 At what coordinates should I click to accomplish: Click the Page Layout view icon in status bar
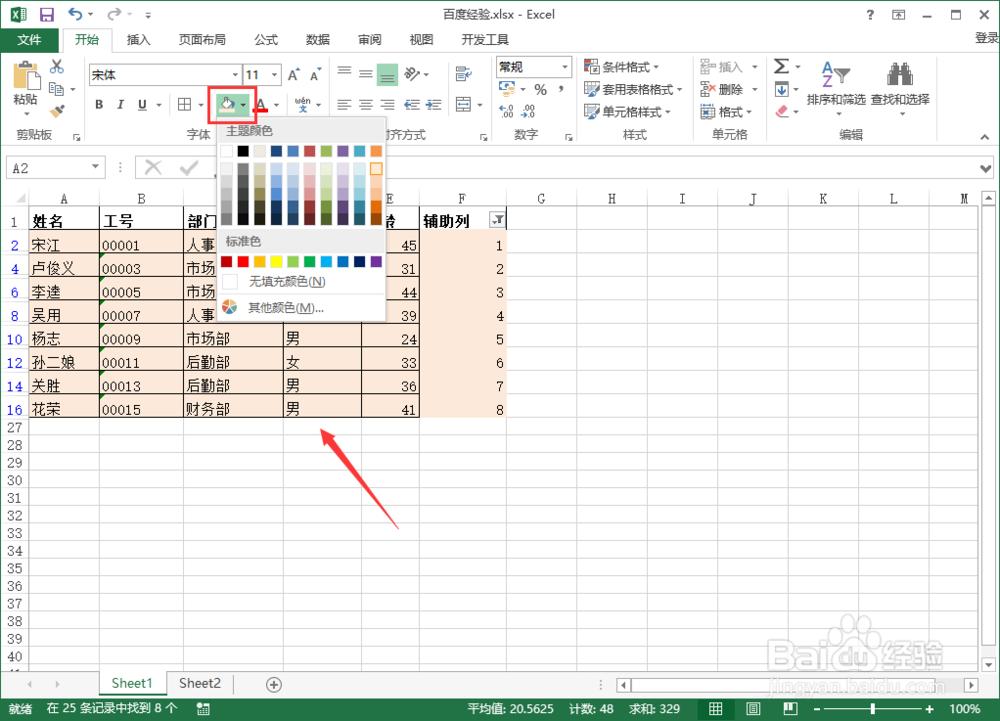(x=753, y=709)
